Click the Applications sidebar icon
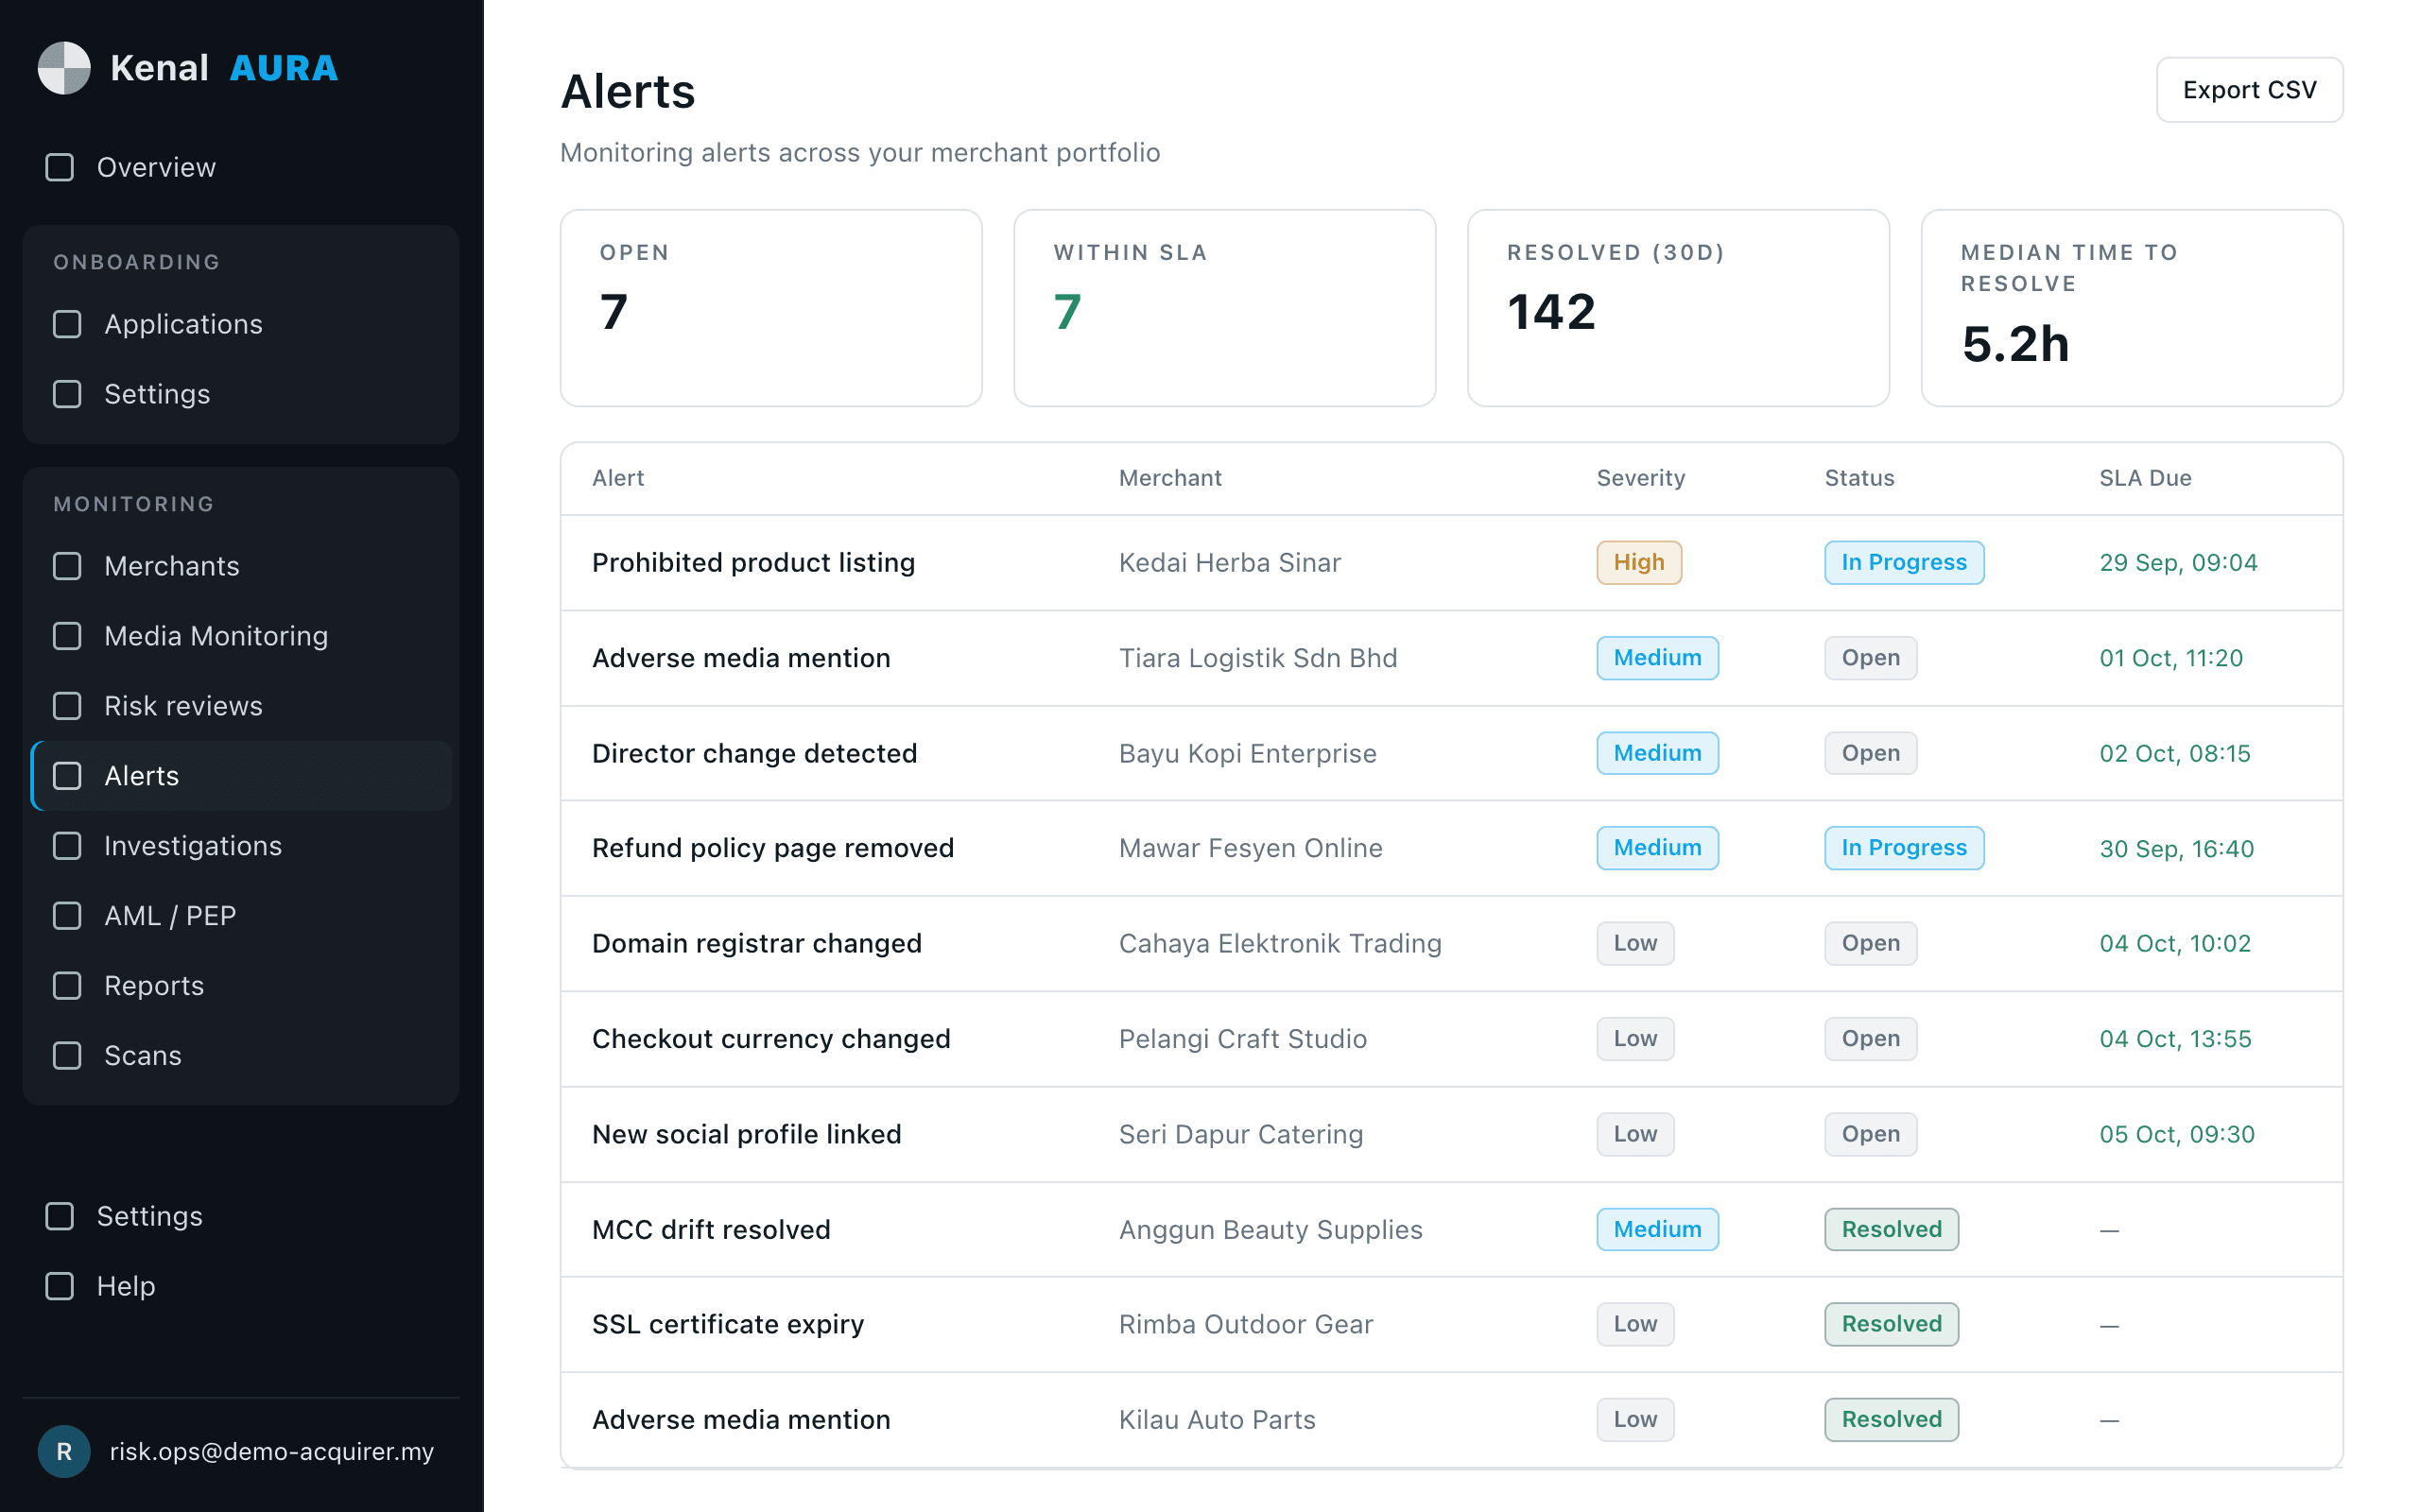 tap(67, 324)
